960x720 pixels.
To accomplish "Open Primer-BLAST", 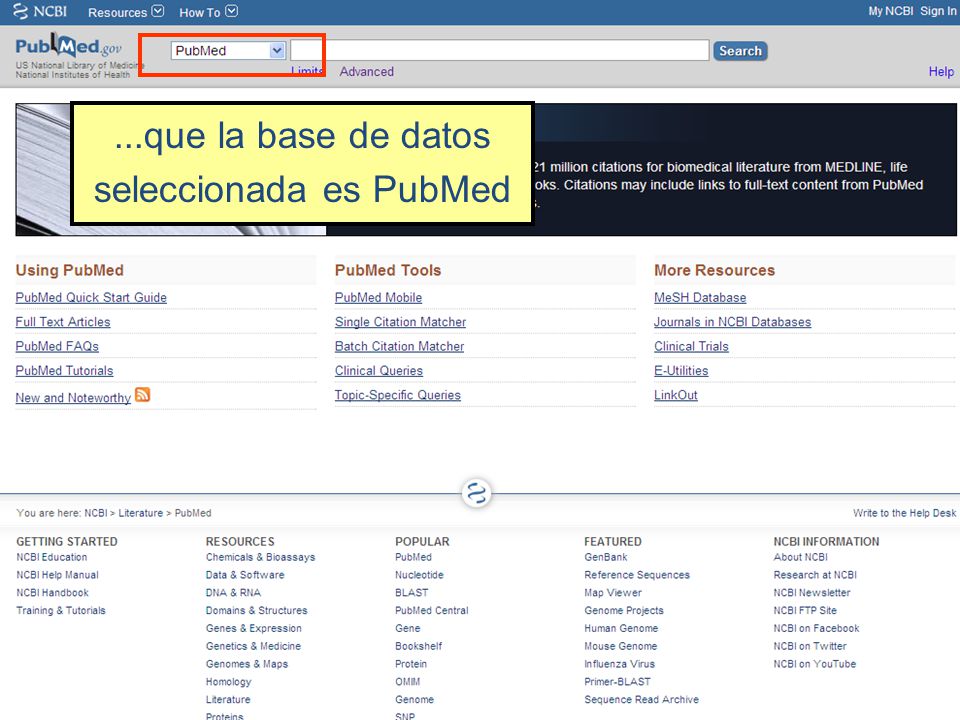I will point(618,681).
